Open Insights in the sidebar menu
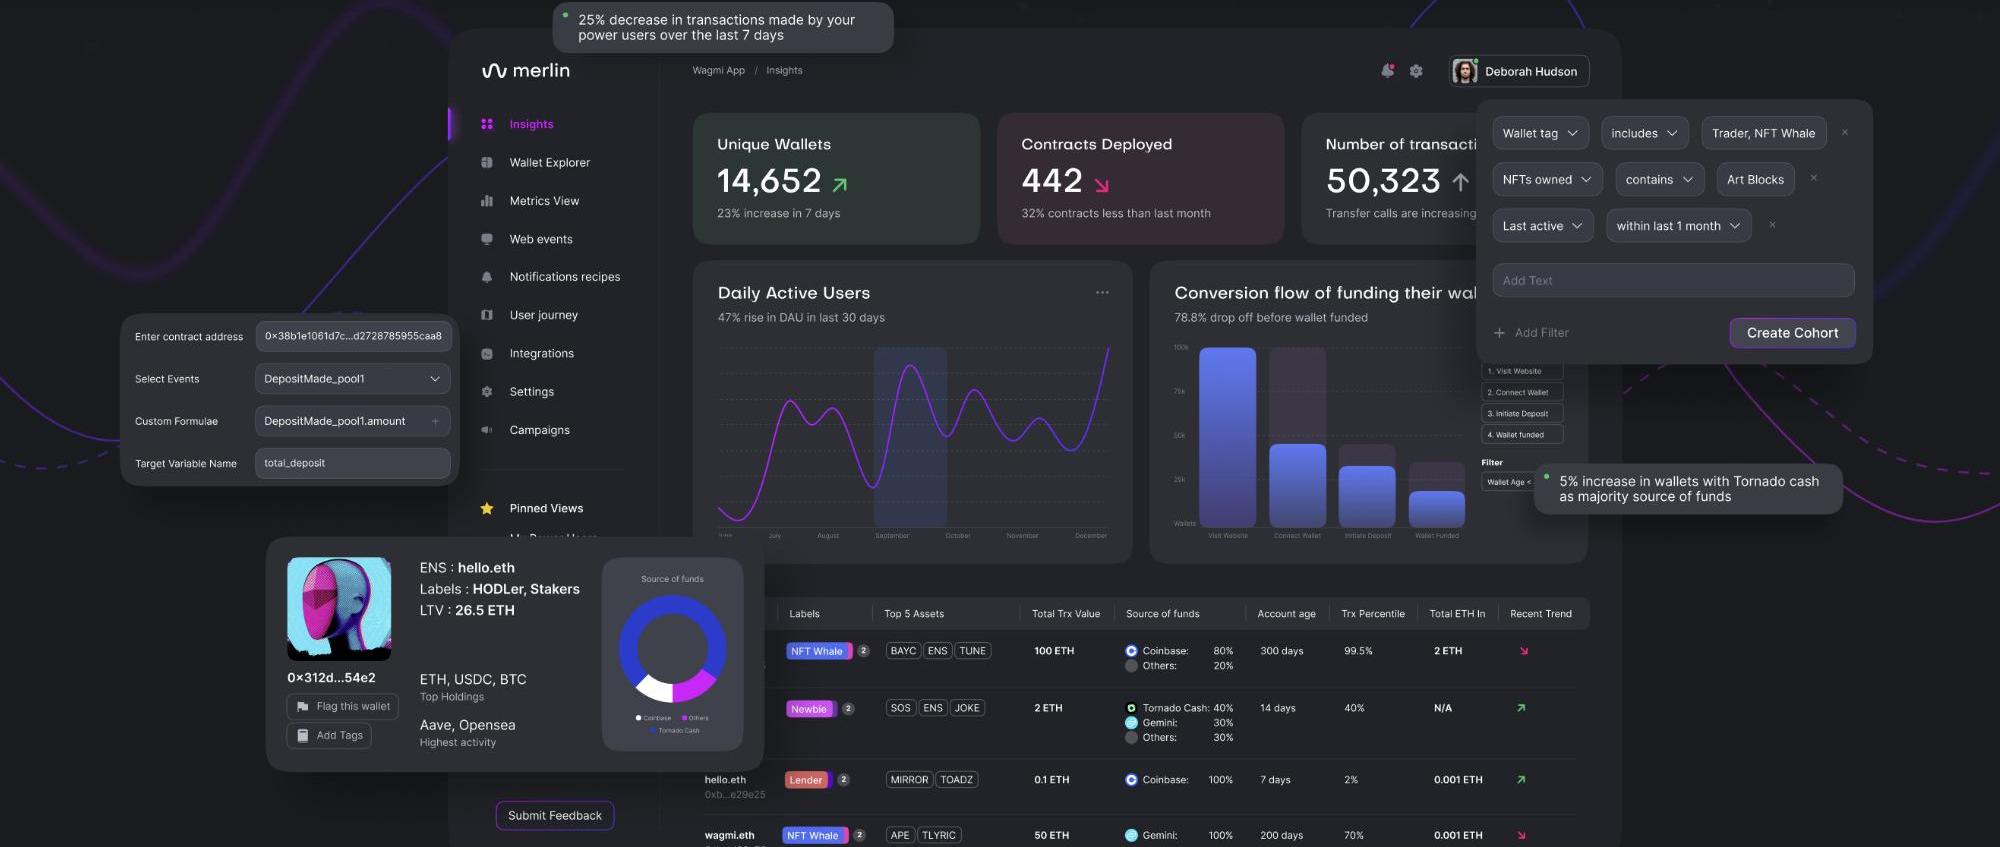The image size is (2000, 847). 531,125
